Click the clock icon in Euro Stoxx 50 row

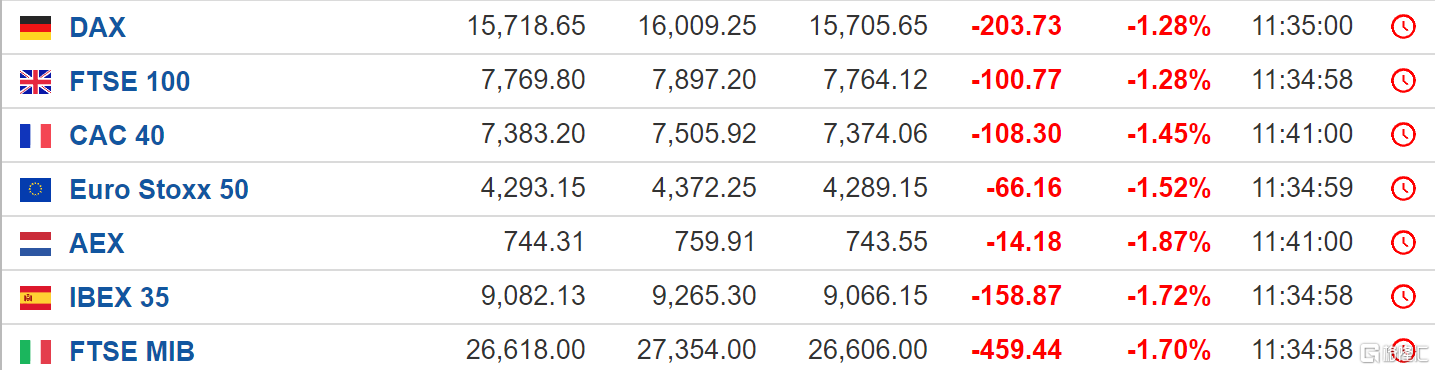coord(1403,190)
